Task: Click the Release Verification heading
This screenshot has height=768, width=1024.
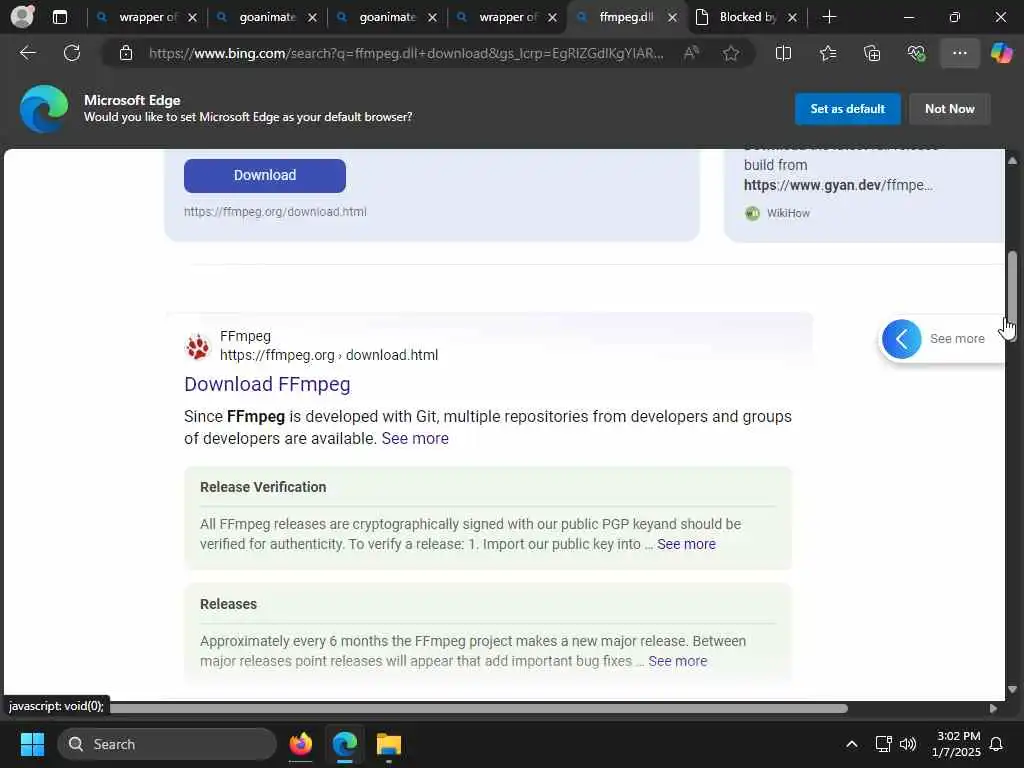Action: pyautogui.click(x=263, y=487)
